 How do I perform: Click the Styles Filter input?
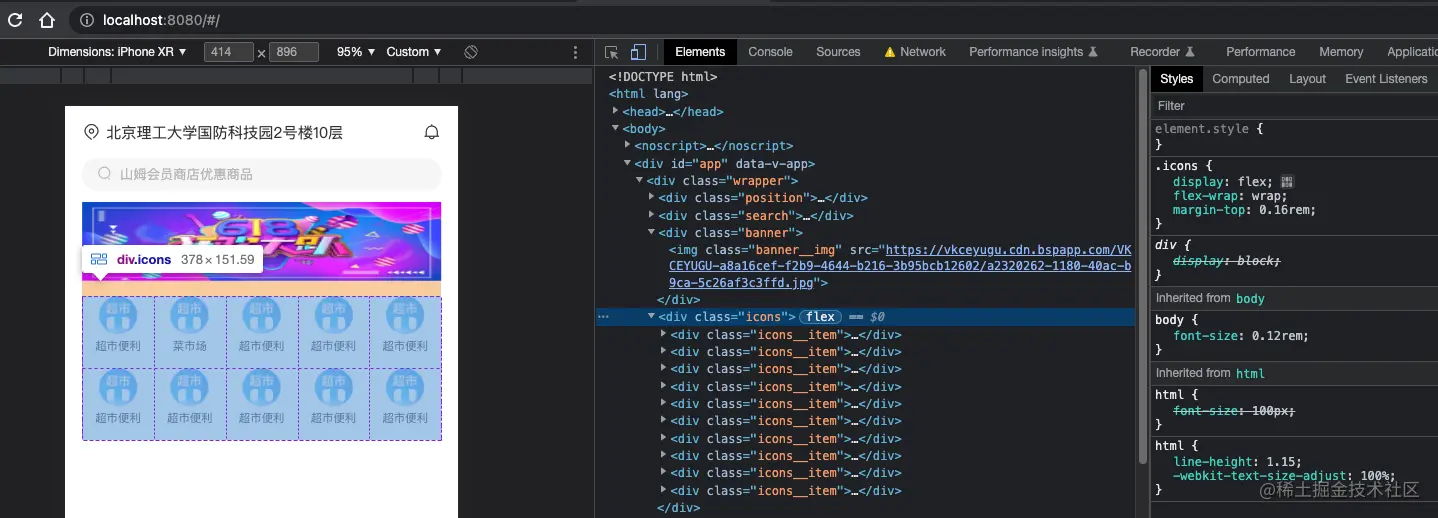pos(1294,105)
